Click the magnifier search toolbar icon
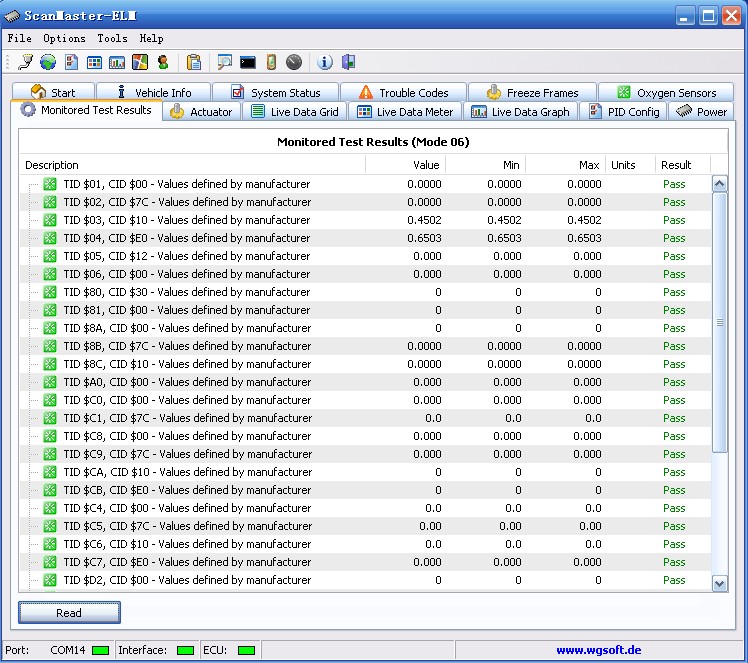 click(x=225, y=62)
